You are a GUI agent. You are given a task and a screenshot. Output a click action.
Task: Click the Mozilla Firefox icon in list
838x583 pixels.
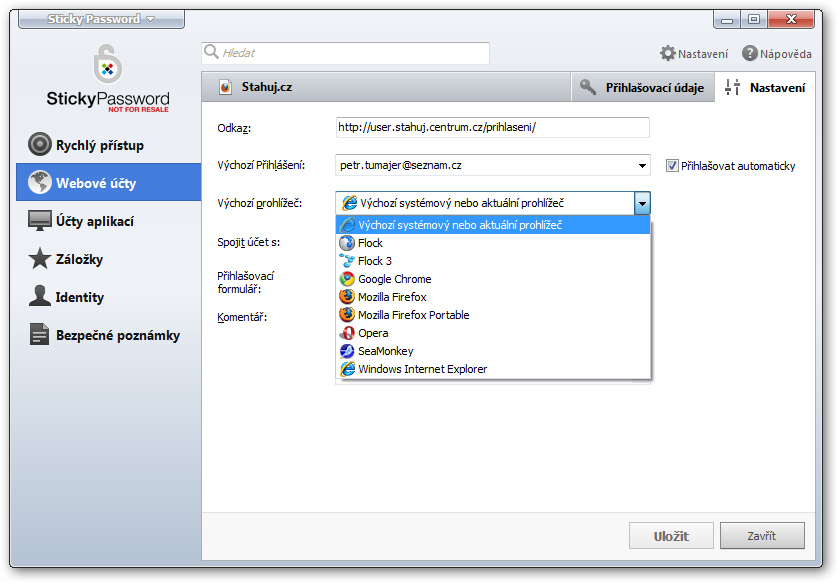point(347,297)
